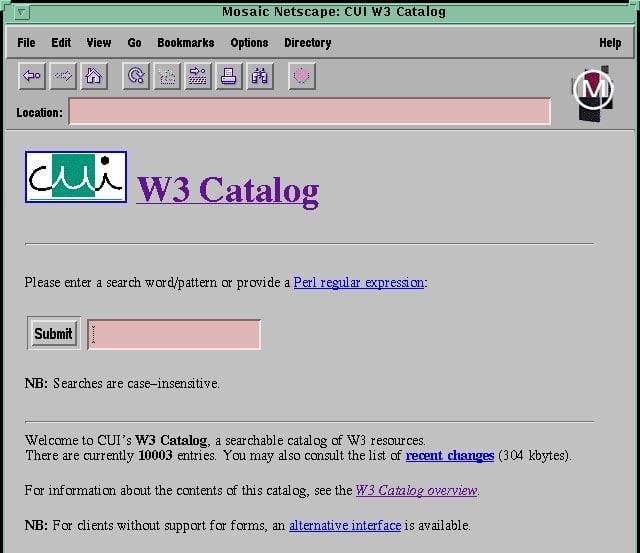Image resolution: width=640 pixels, height=553 pixels.
Task: Click the 'Searches are case-insensitive.' note
Action: pyautogui.click(x=136, y=384)
